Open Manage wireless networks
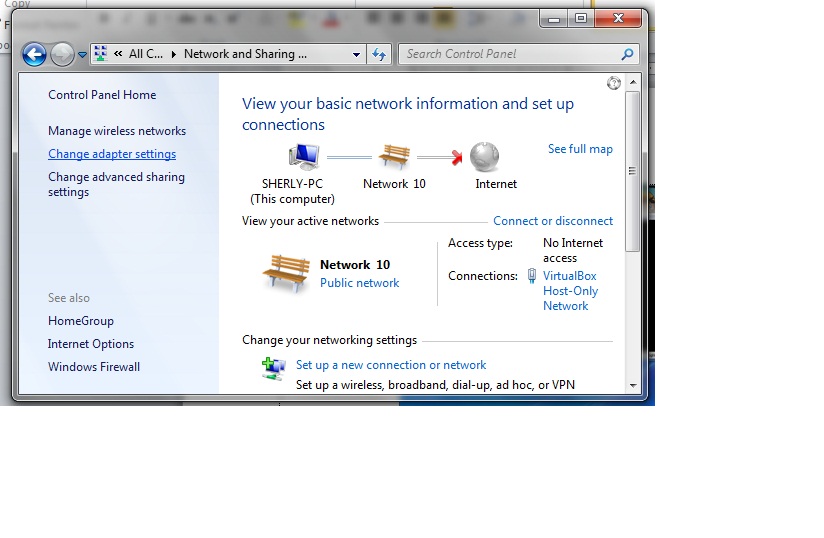 [117, 131]
